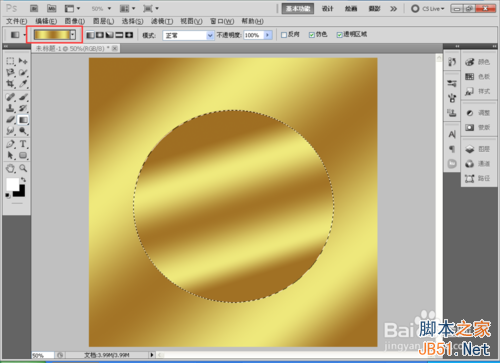Select the Polygonal Lasso tool
Image resolution: width=500 pixels, height=363 pixels.
[10, 72]
